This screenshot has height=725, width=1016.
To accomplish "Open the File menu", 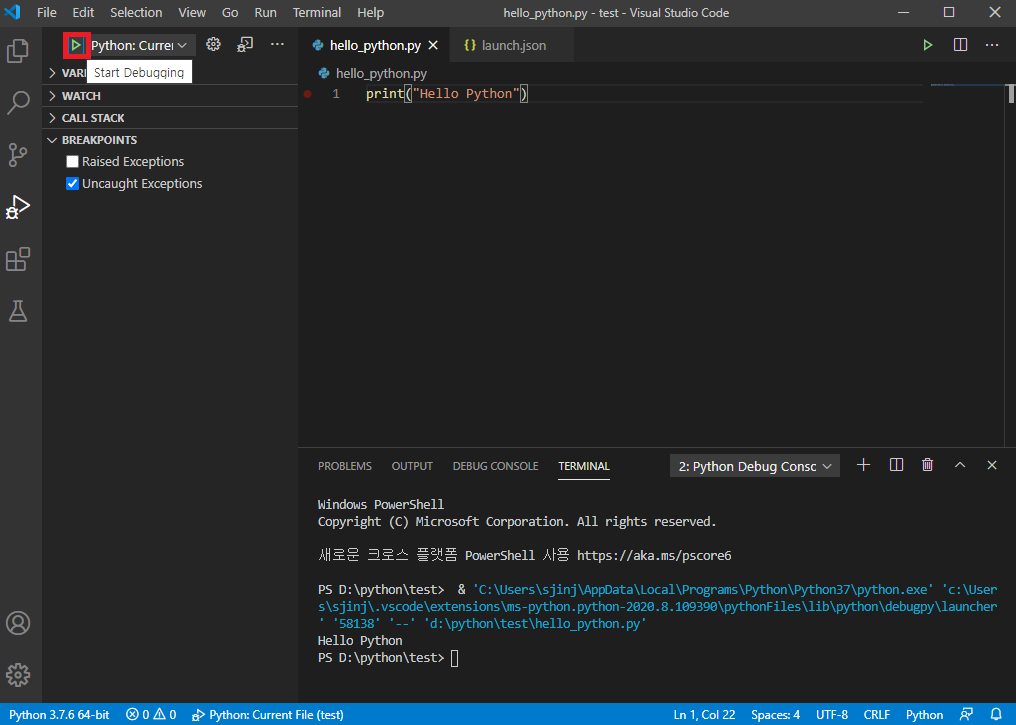I will pyautogui.click(x=47, y=12).
